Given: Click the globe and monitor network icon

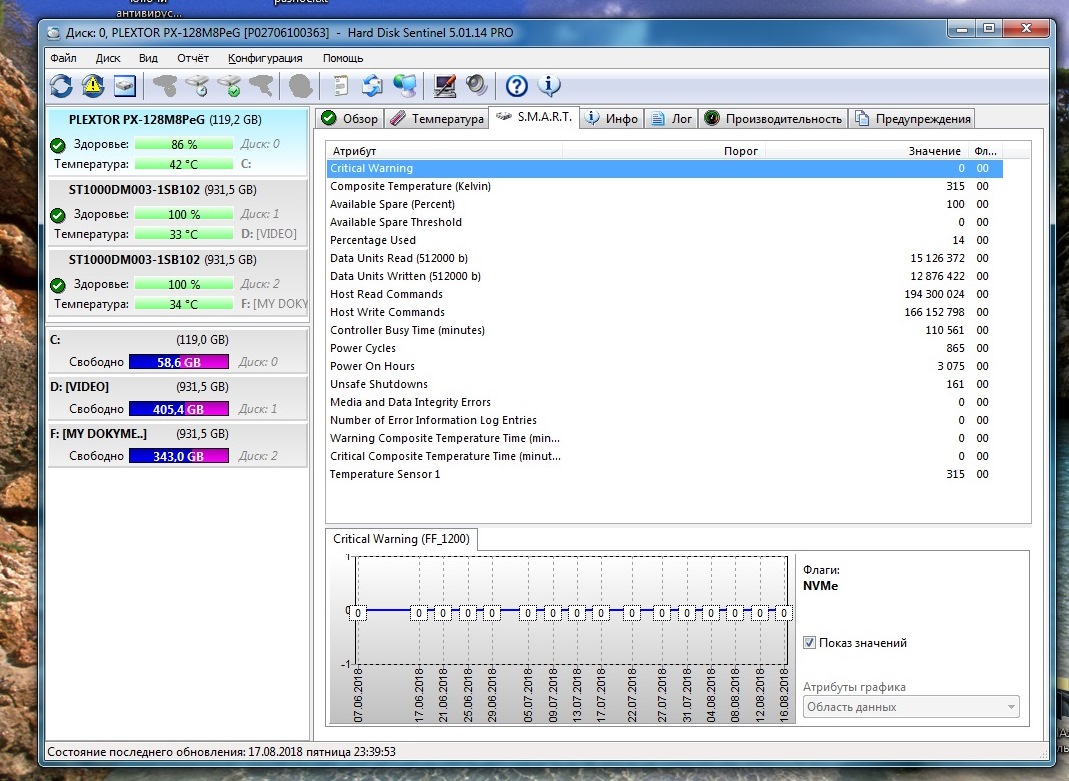Looking at the screenshot, I should click(x=404, y=86).
